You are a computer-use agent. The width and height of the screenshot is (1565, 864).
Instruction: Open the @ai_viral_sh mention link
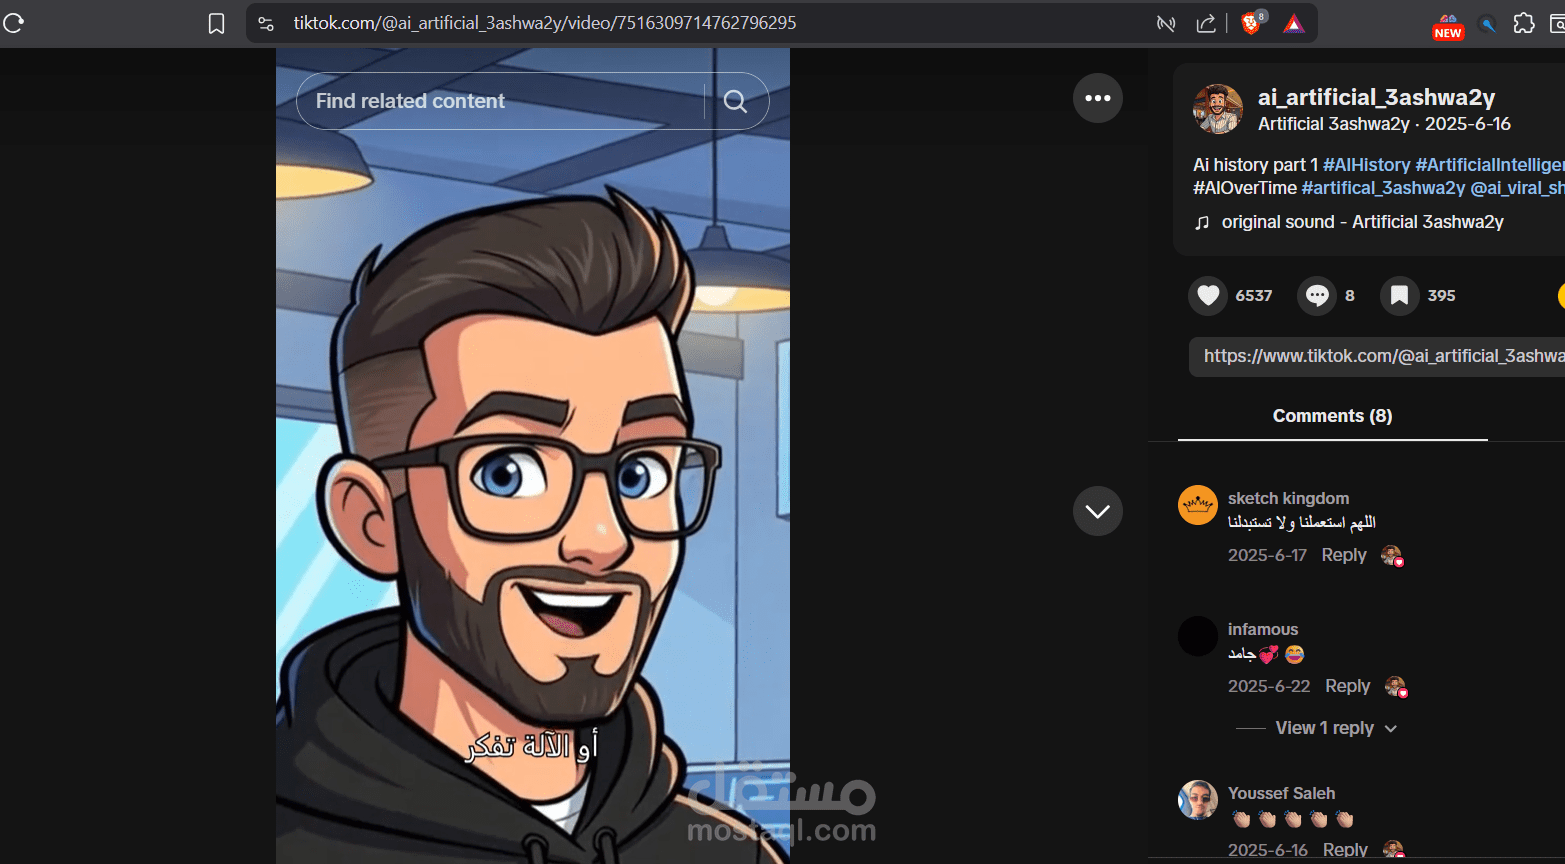1517,188
